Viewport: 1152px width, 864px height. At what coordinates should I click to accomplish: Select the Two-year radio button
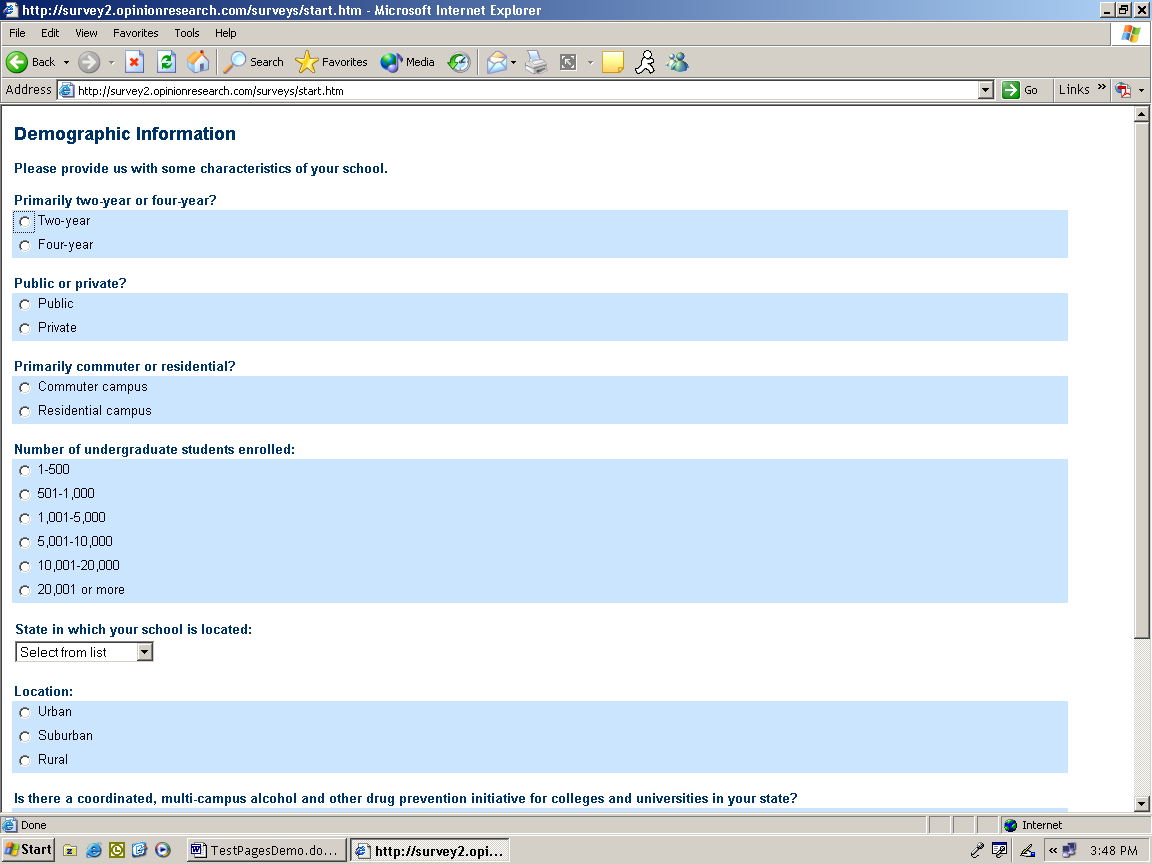pos(25,221)
